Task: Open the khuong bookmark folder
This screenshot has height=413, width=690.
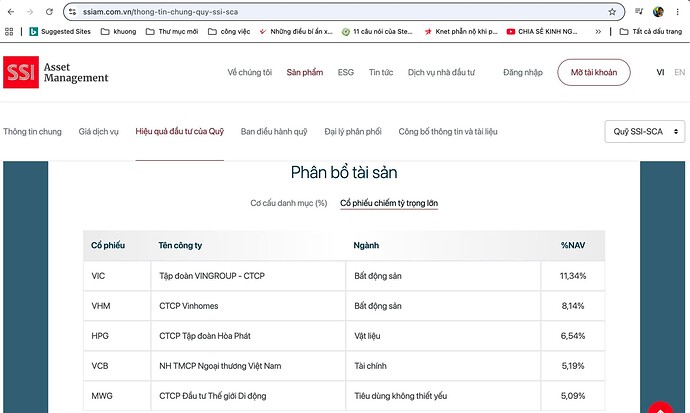Action: pos(118,32)
